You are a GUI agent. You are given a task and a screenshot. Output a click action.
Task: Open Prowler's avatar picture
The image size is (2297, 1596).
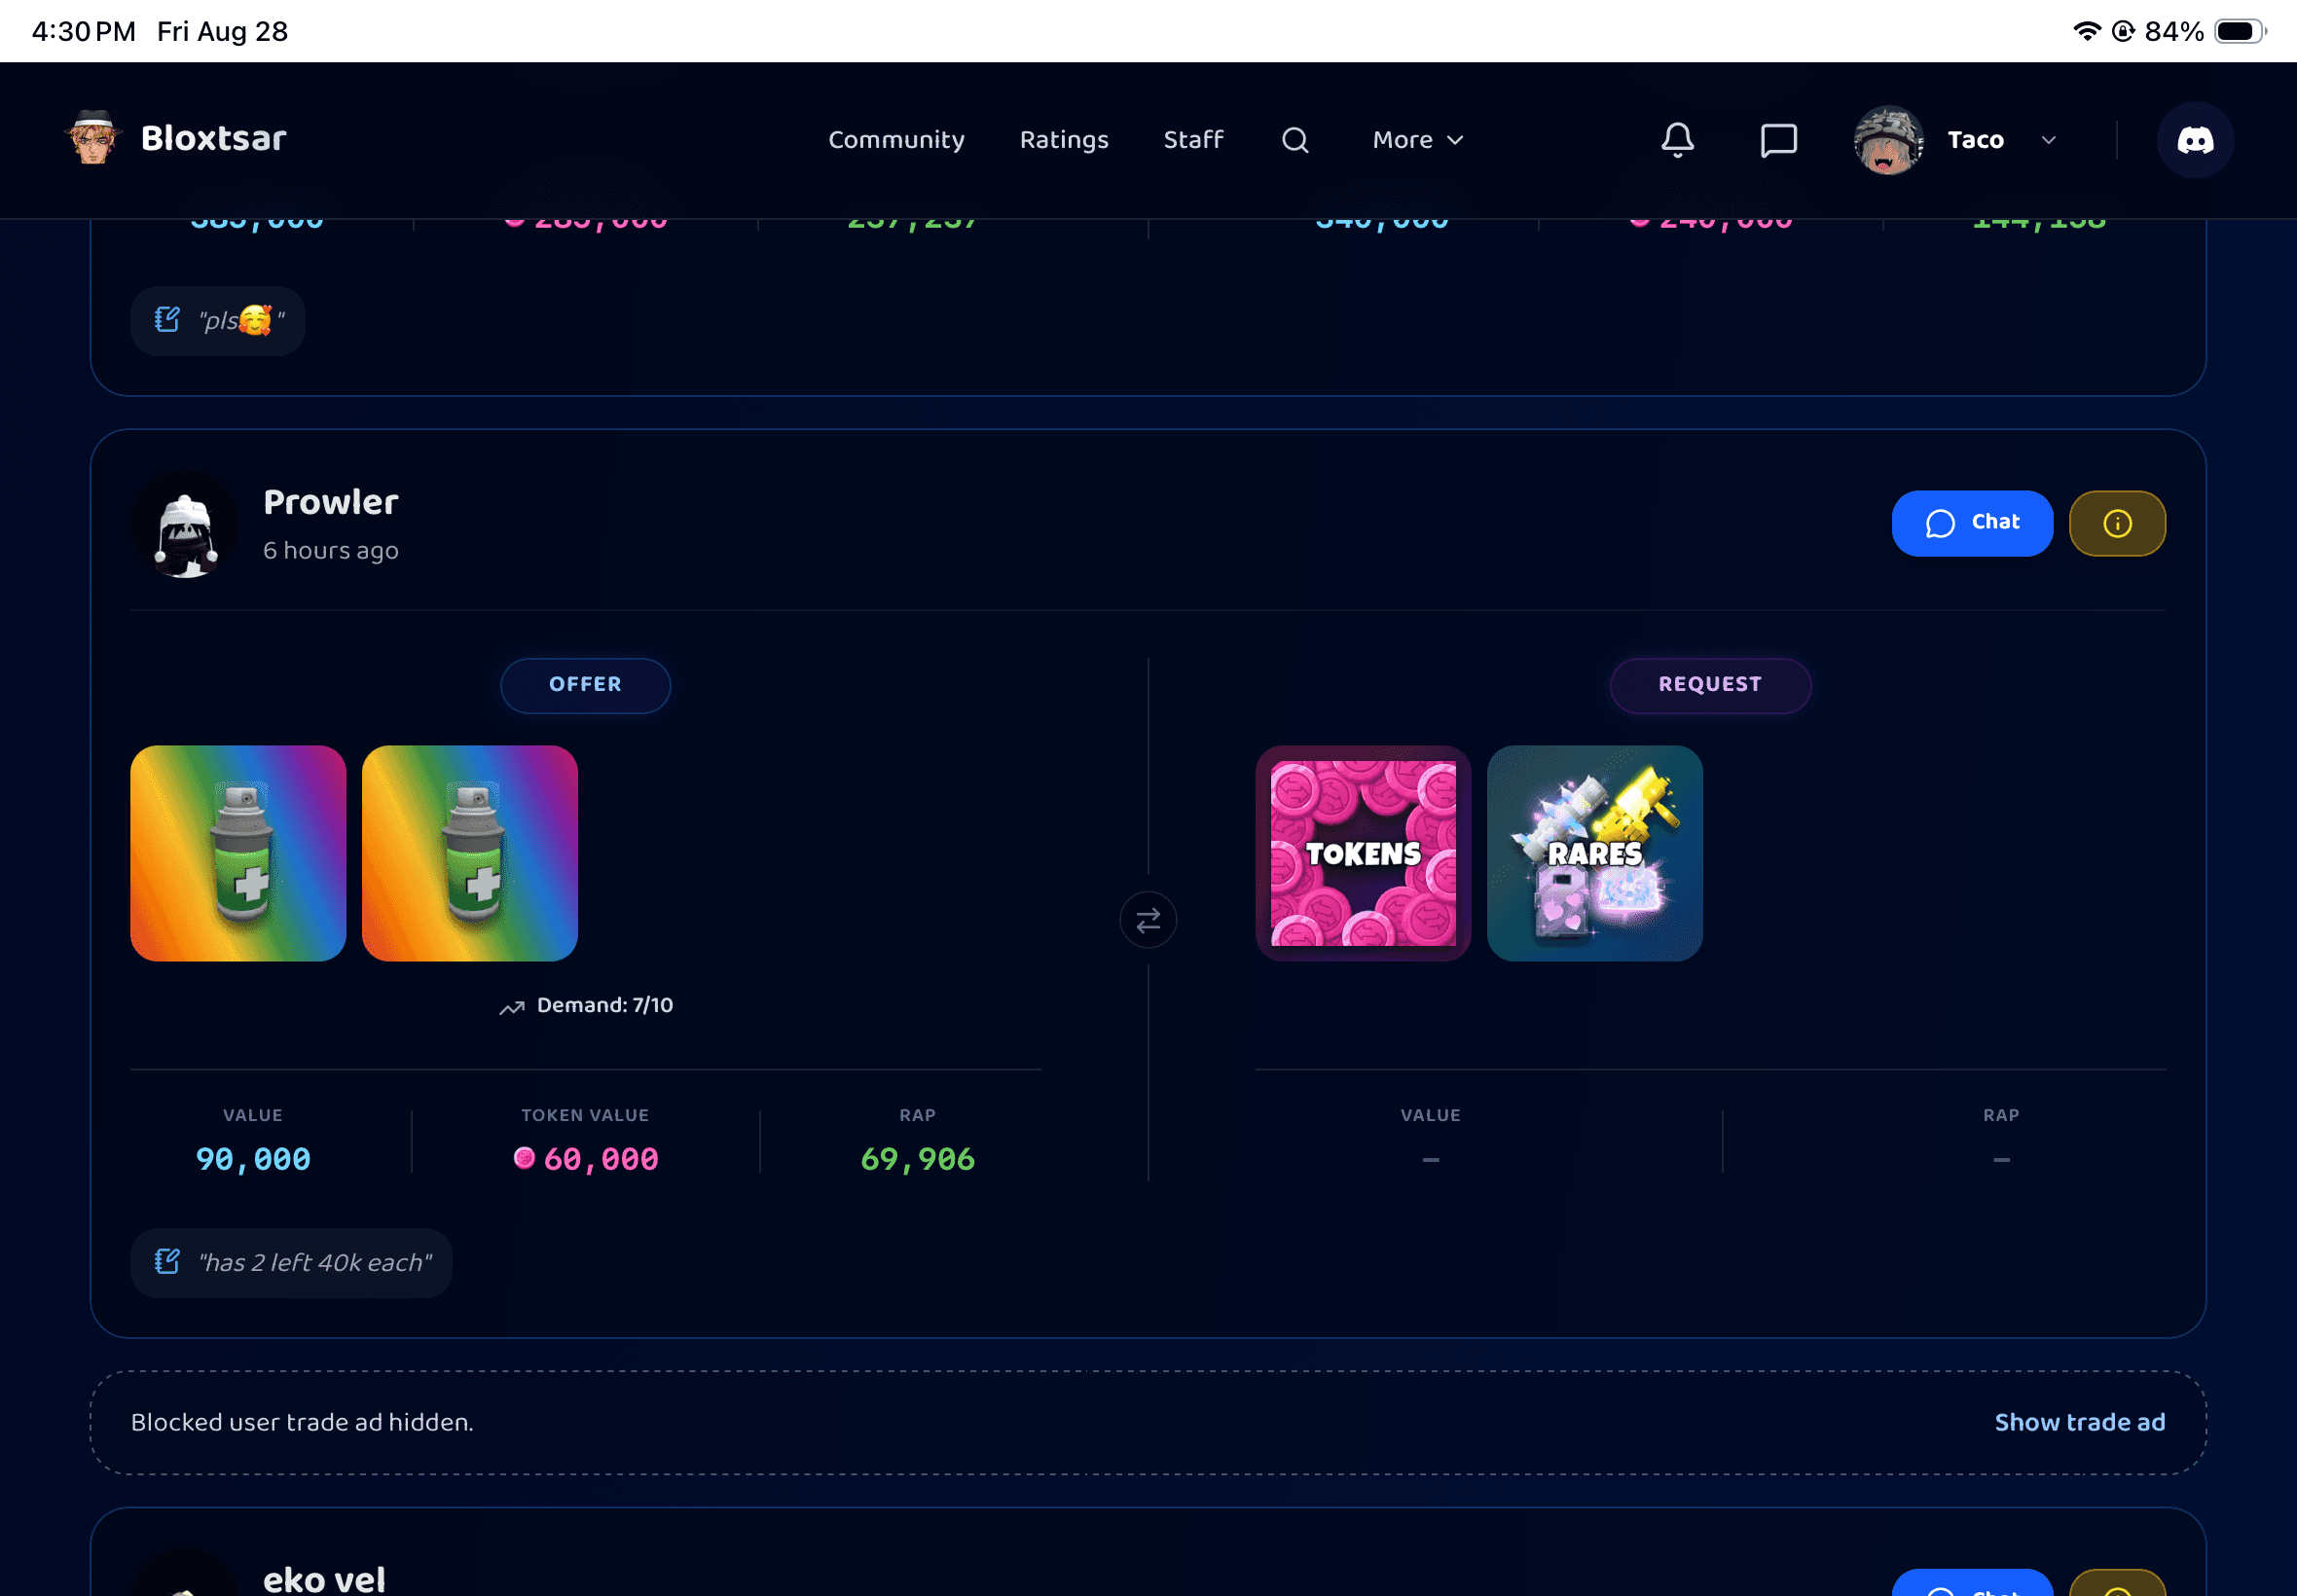[x=185, y=524]
